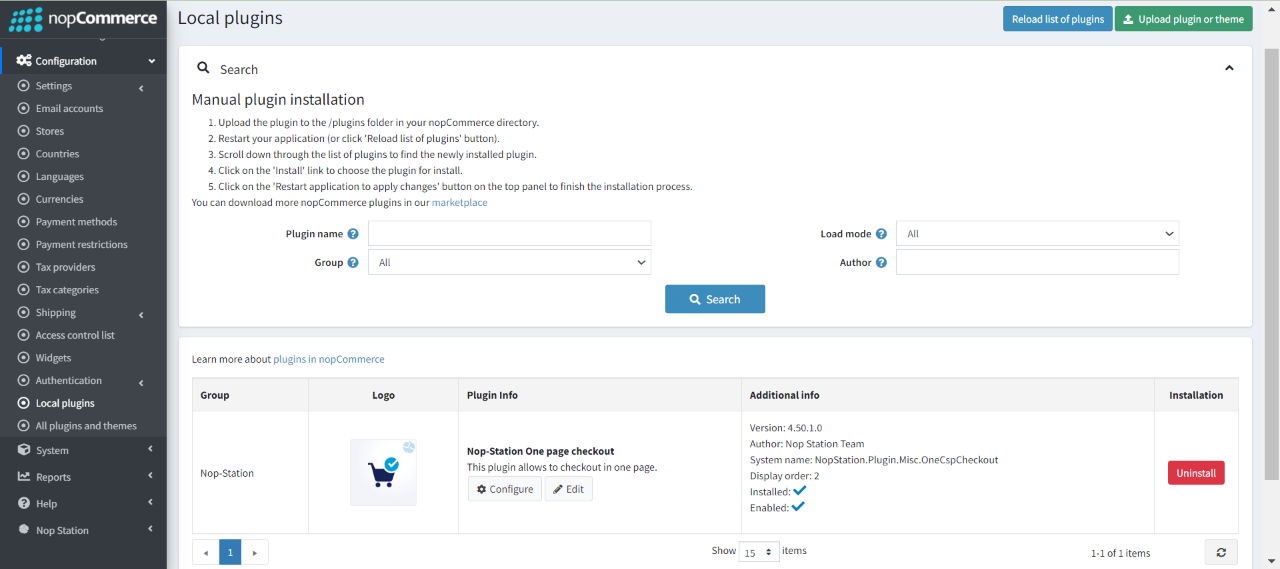Go to page 1 in pagination
Viewport: 1280px width, 569px height.
(230, 552)
